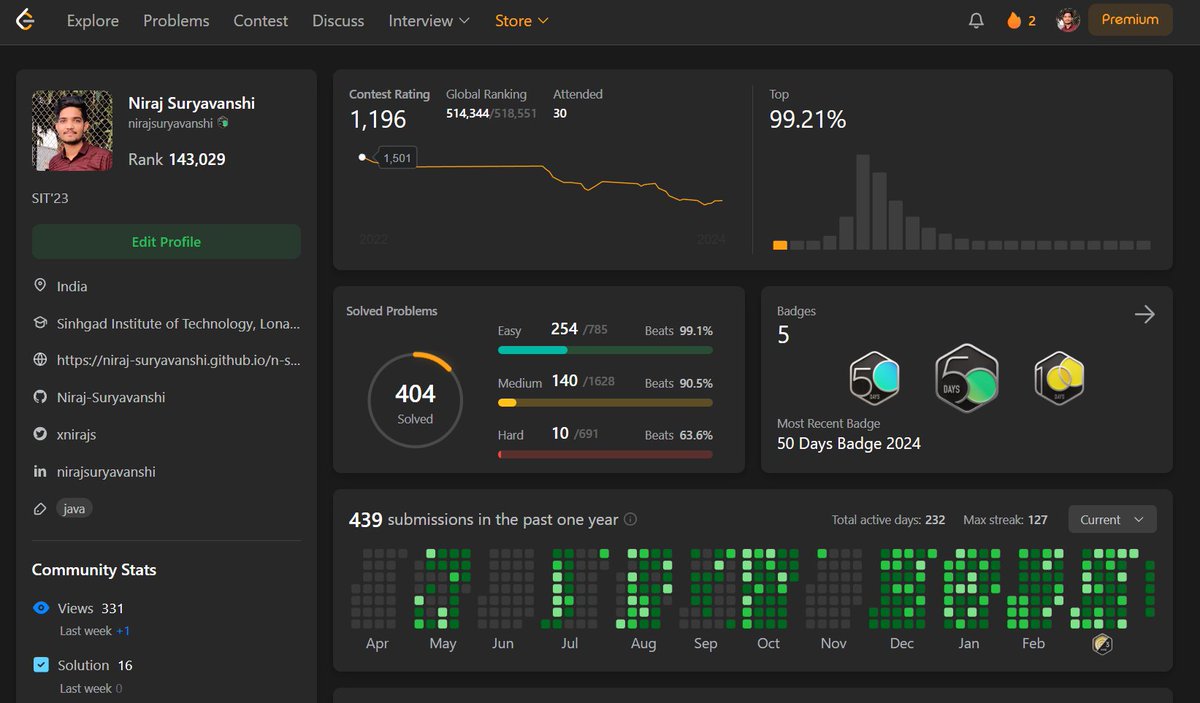
Task: Open the niraj-suryavanshi.github.io website link
Action: tap(179, 360)
